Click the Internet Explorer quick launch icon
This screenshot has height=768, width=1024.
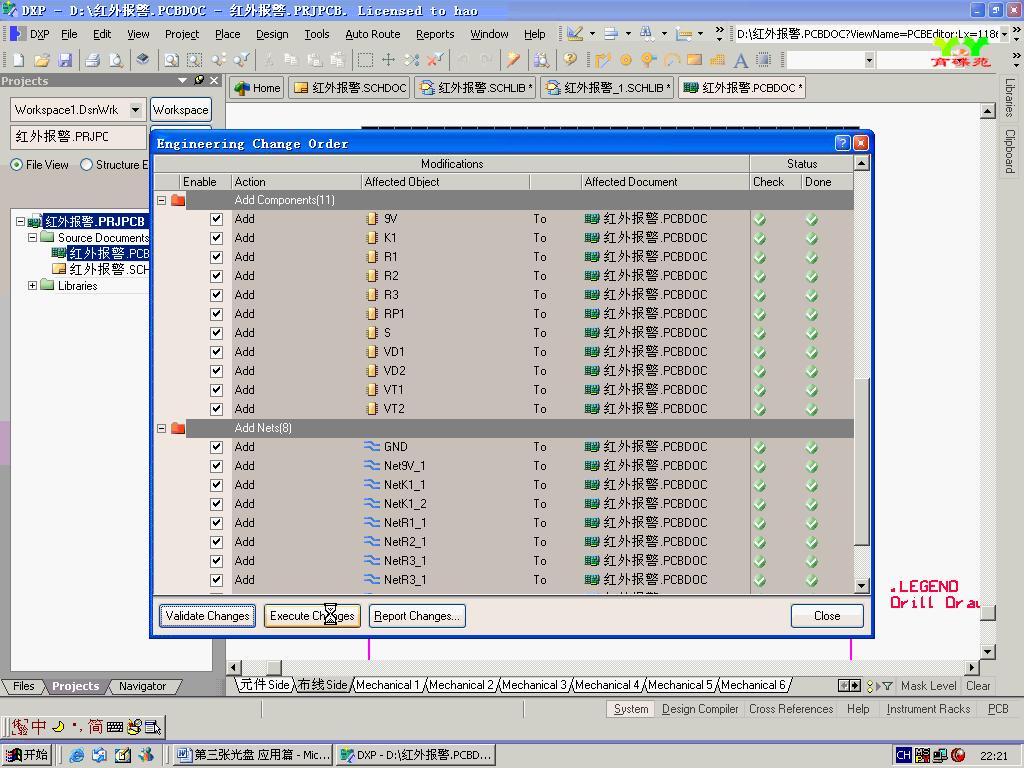[76, 755]
